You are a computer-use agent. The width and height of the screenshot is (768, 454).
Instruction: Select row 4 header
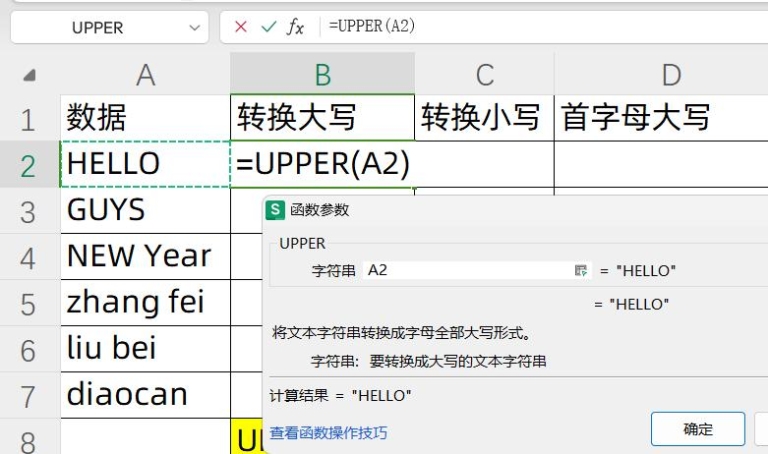tap(29, 257)
